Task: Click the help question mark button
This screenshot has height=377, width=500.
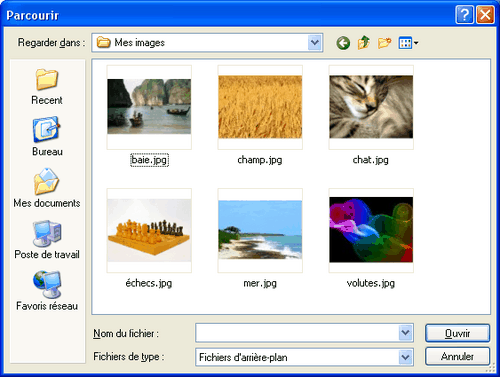Action: (464, 15)
